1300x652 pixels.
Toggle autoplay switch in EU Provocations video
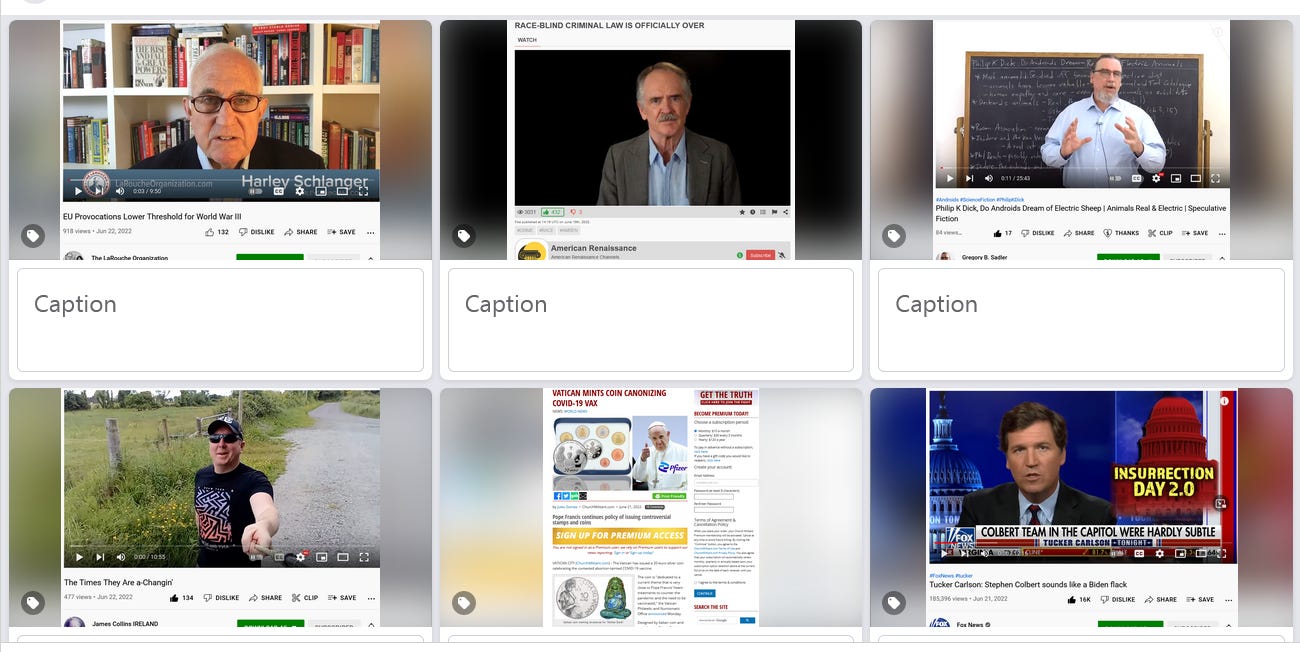255,191
